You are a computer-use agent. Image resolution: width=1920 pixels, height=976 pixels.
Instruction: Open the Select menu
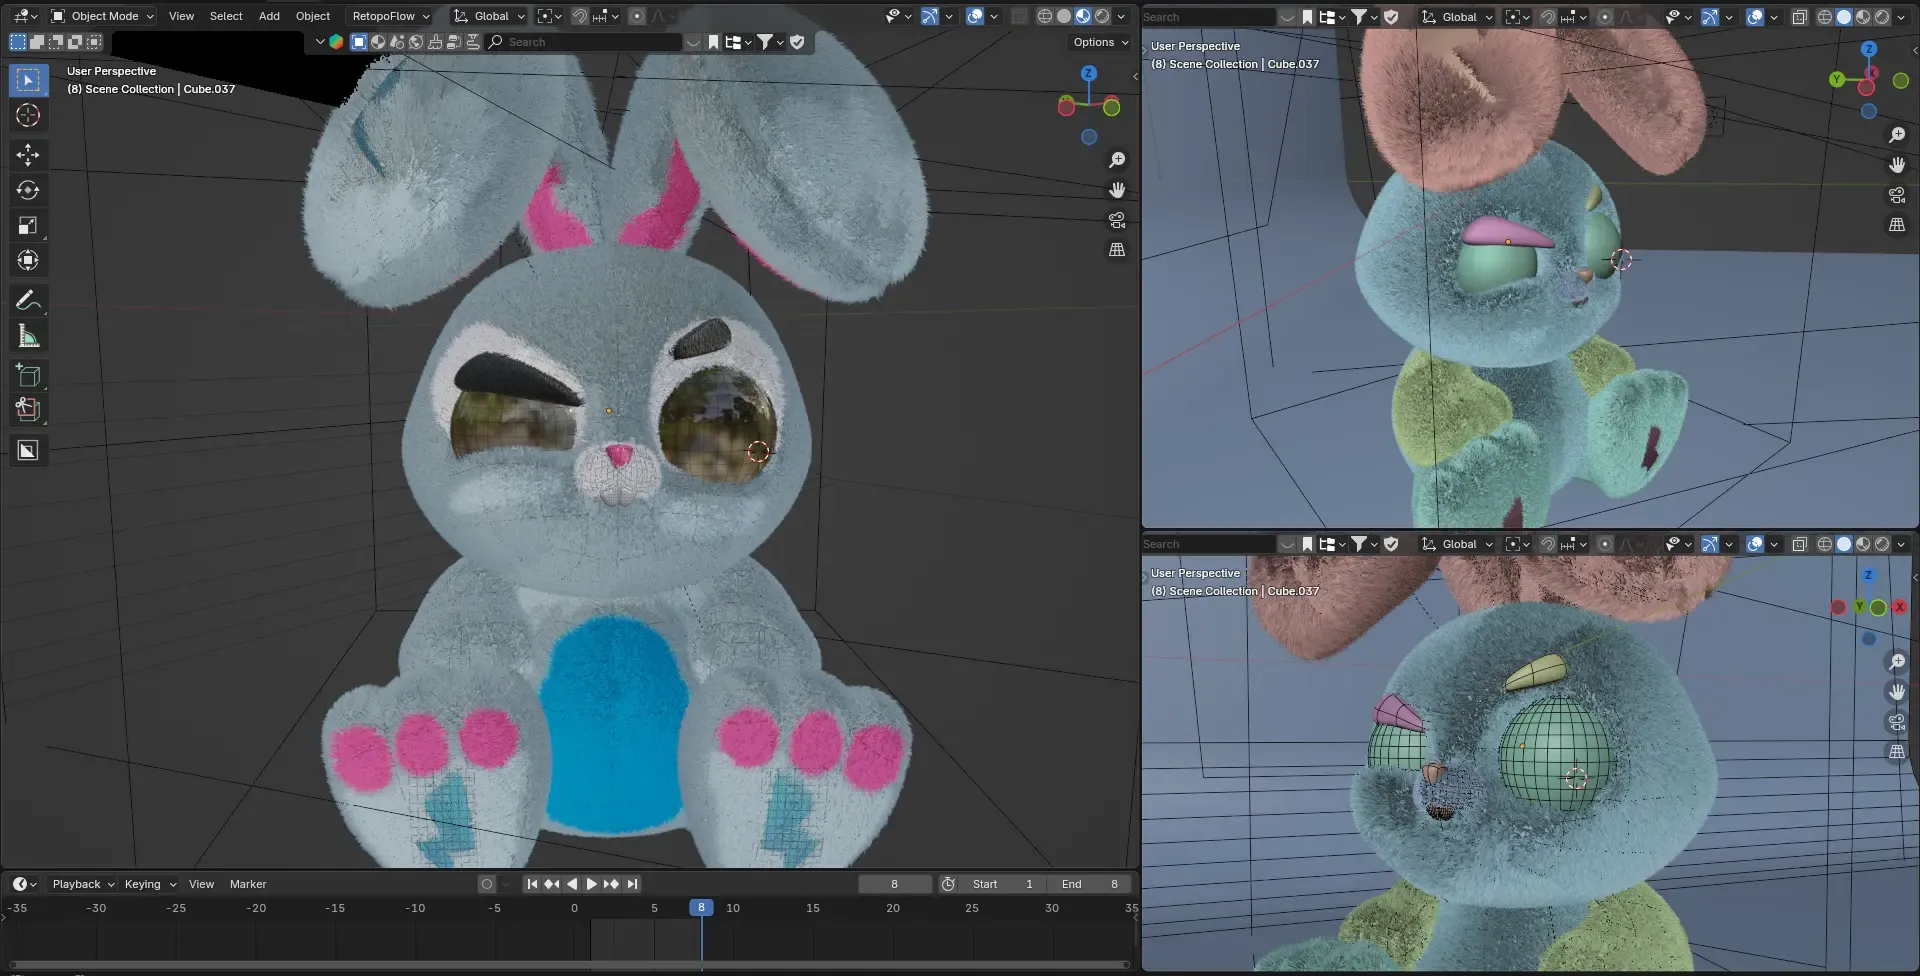click(x=226, y=16)
